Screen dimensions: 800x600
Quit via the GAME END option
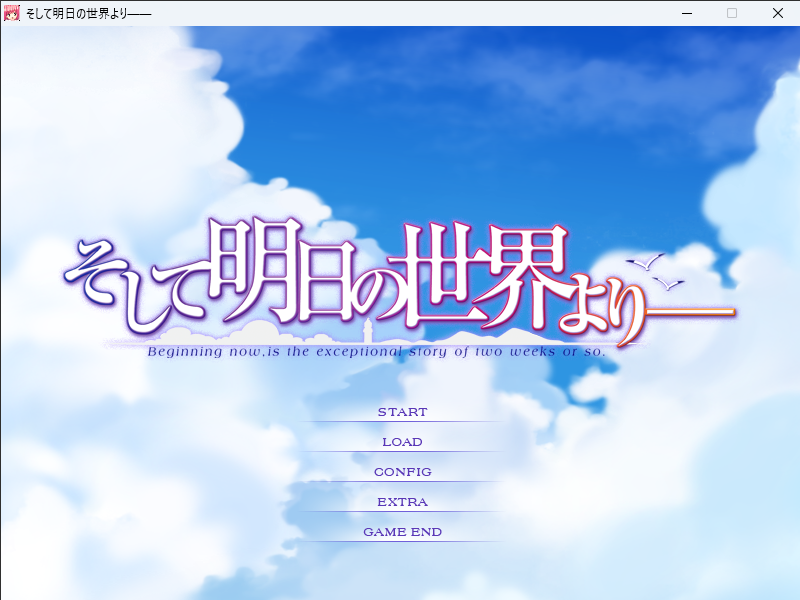pyautogui.click(x=403, y=532)
